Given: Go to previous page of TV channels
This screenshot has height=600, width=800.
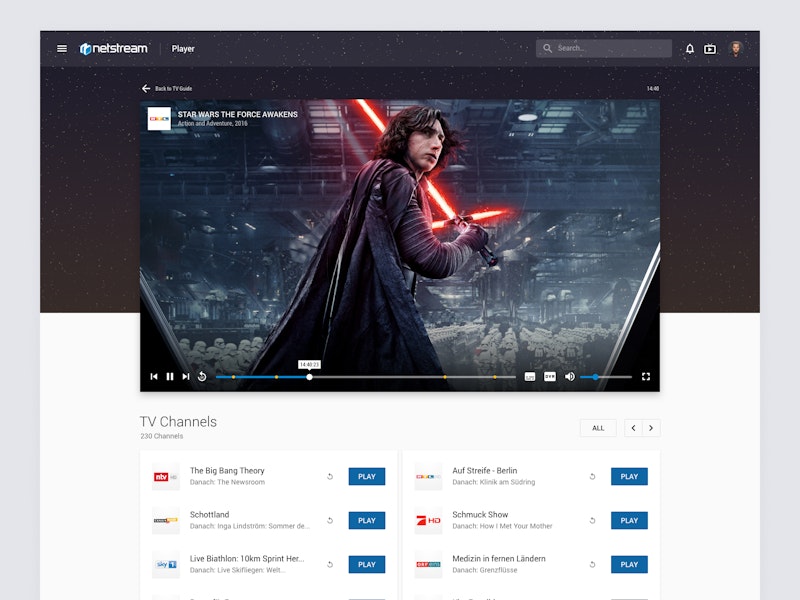Looking at the screenshot, I should coord(633,428).
